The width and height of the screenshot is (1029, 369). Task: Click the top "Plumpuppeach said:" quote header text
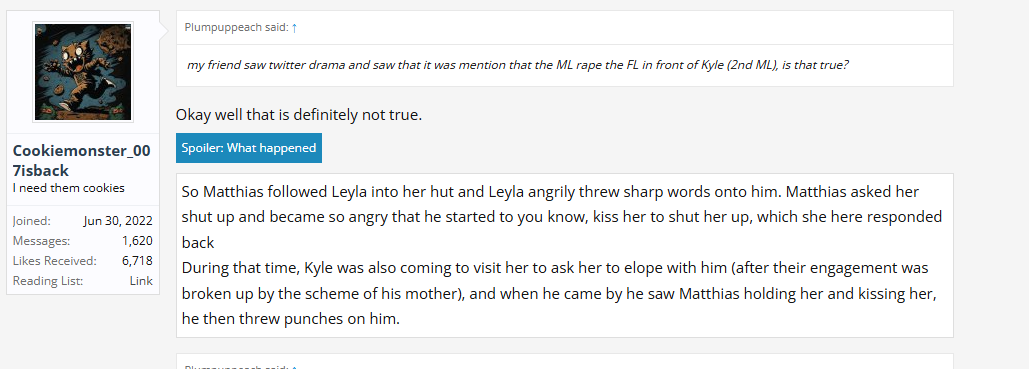tap(236, 28)
